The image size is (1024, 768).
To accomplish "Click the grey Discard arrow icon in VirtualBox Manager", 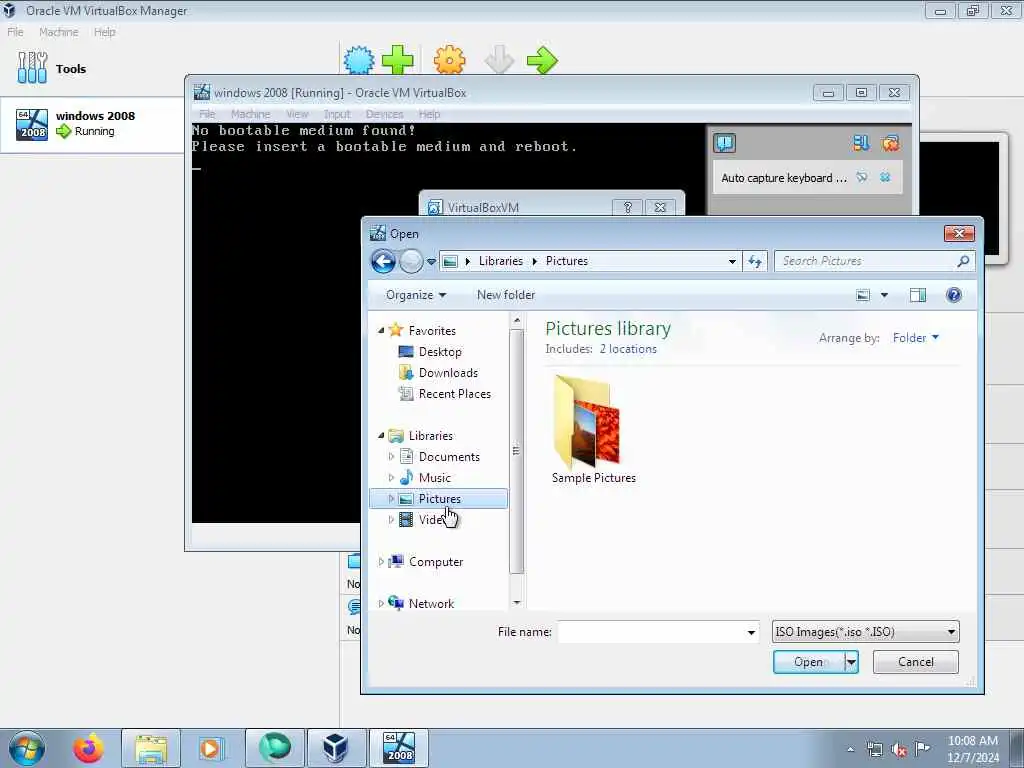I will point(500,61).
